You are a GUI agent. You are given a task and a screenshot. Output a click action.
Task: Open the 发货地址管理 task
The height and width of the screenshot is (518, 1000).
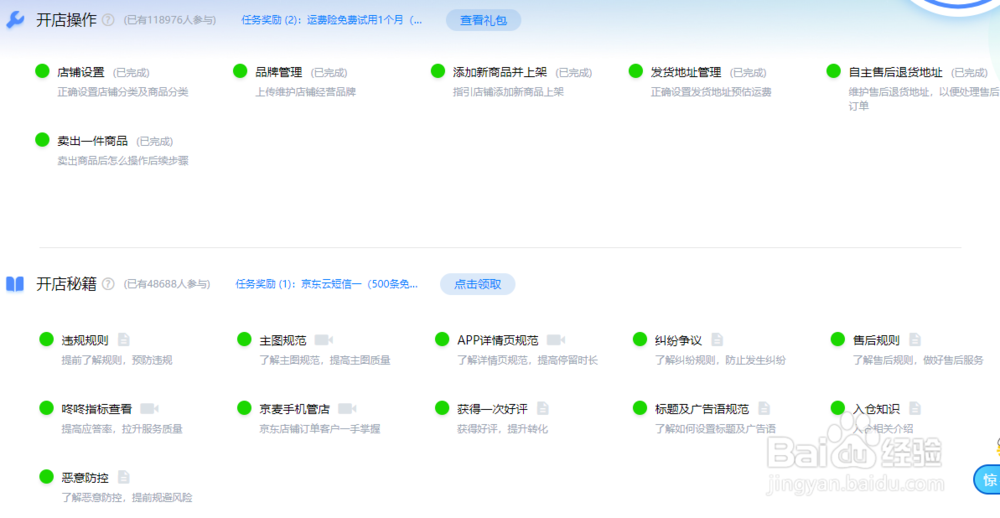[686, 72]
